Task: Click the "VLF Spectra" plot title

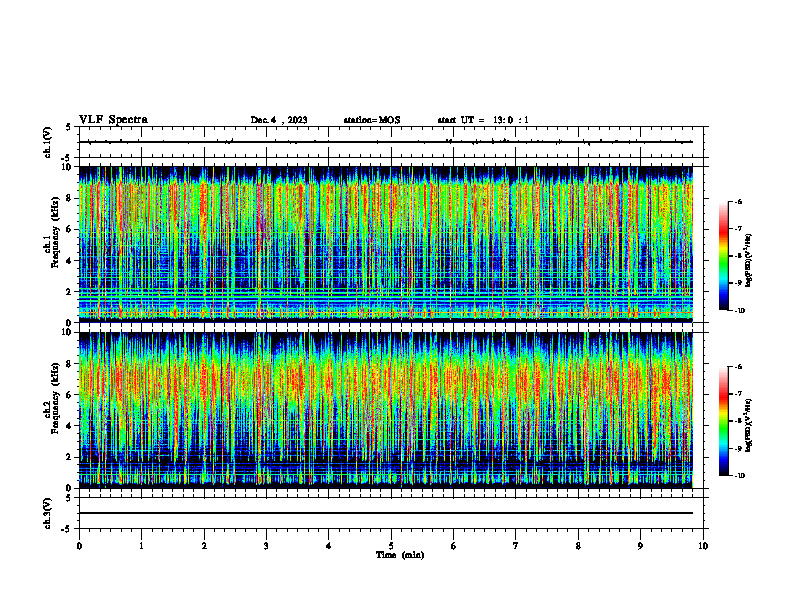Action: 113,120
